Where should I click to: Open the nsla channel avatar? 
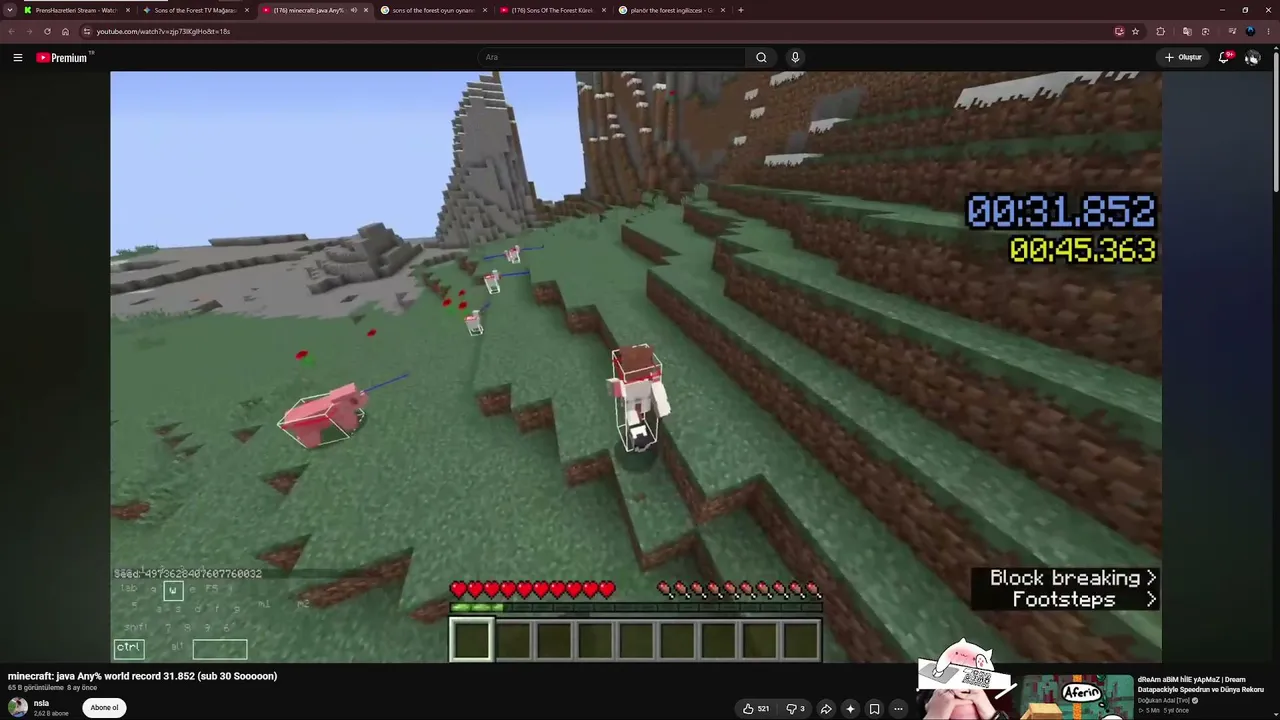(18, 707)
